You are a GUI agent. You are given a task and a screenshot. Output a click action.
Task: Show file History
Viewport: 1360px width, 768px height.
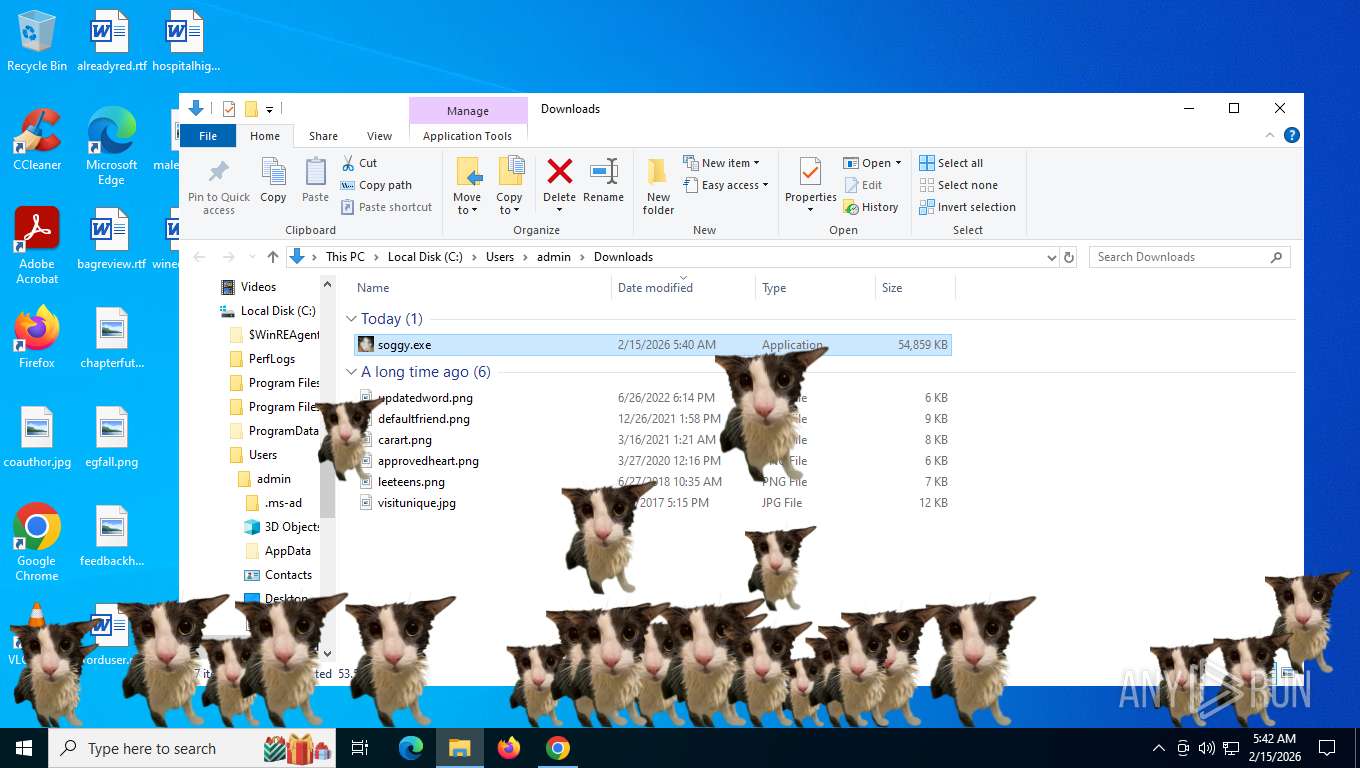point(871,207)
